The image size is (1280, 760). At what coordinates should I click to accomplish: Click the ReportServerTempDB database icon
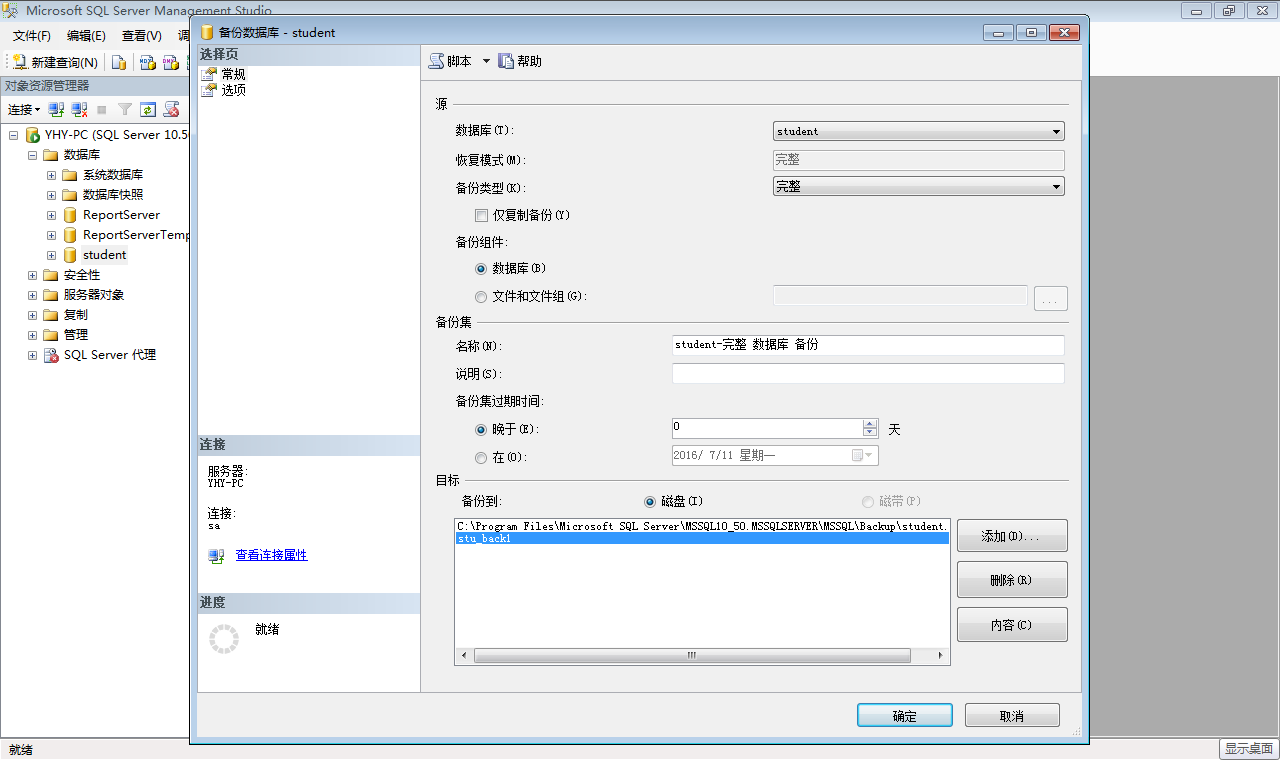(70, 235)
